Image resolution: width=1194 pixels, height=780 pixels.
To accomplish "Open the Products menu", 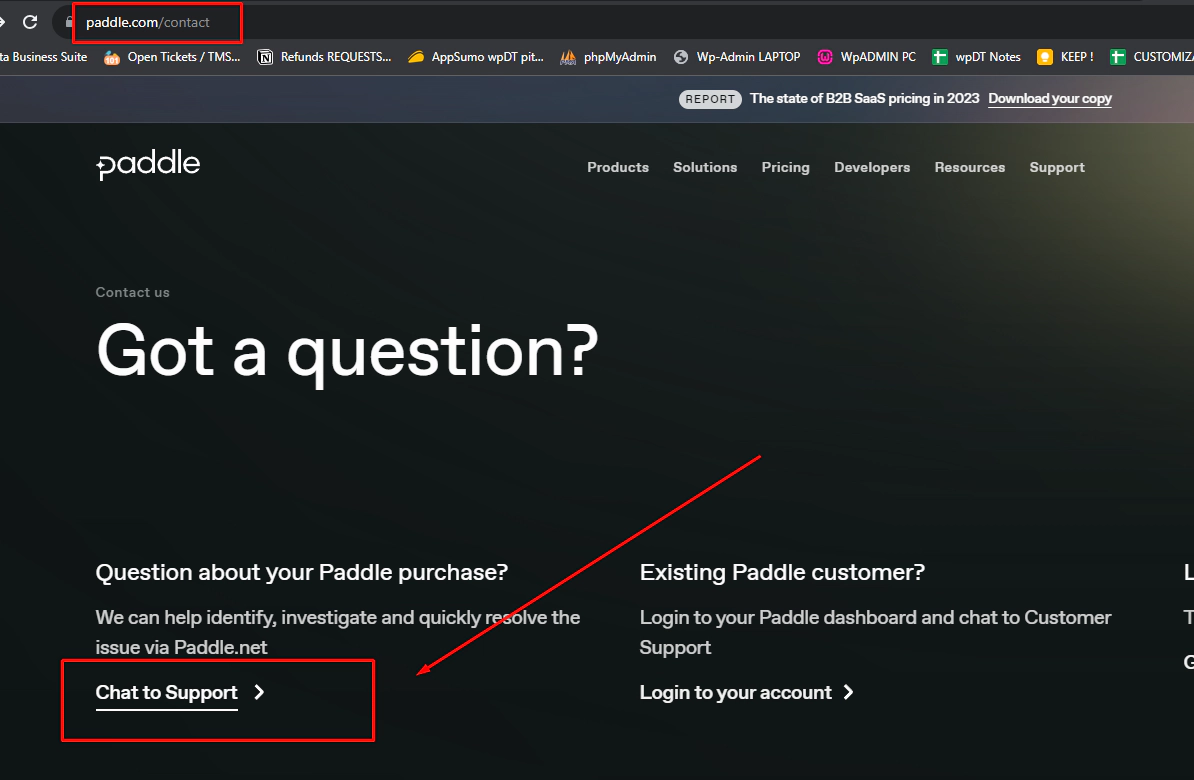I will point(618,168).
